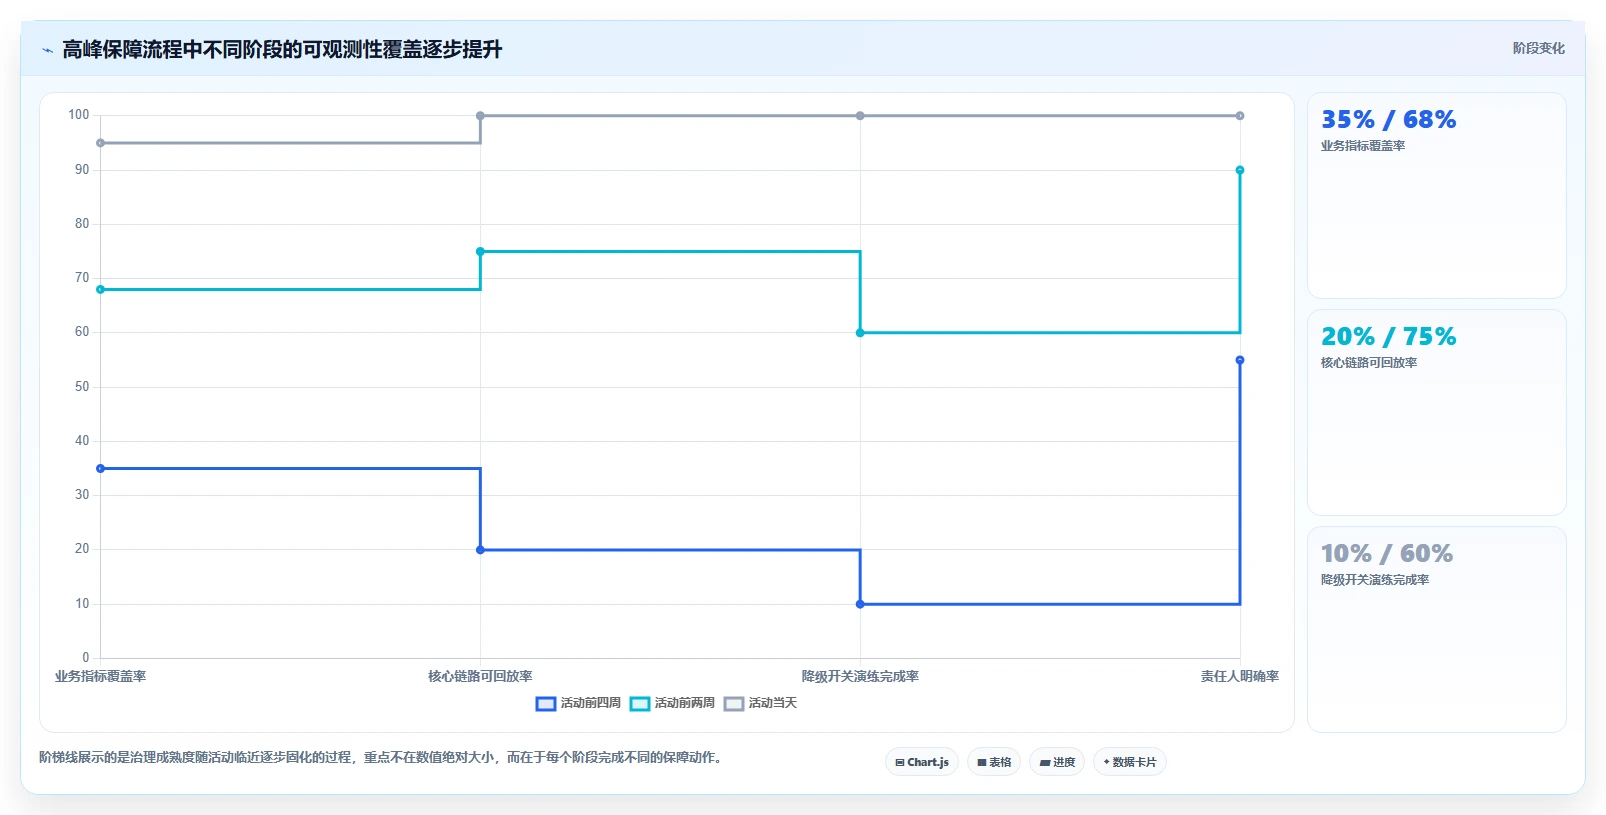The height and width of the screenshot is (815, 1606).
Task: Click the 数据卡片 tag chip
Action: click(1130, 762)
